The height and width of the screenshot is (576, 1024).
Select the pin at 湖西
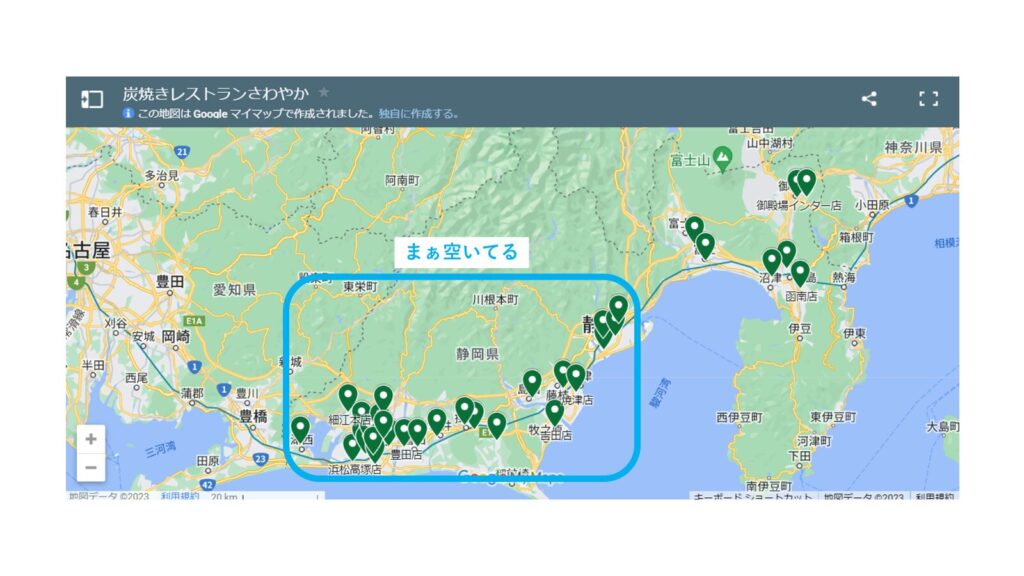(300, 430)
